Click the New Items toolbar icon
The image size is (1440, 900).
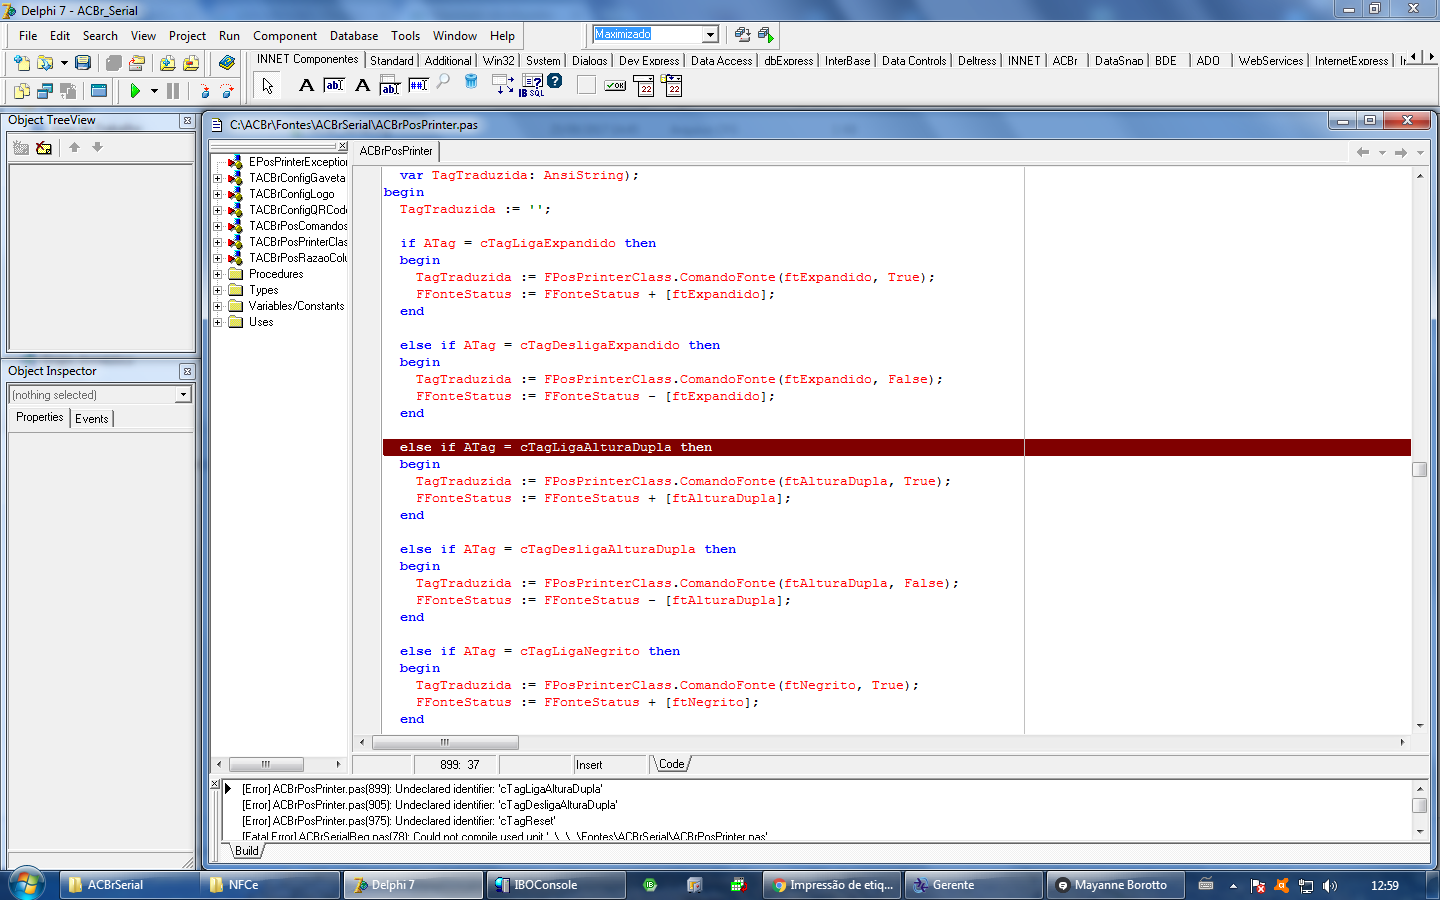(21, 62)
